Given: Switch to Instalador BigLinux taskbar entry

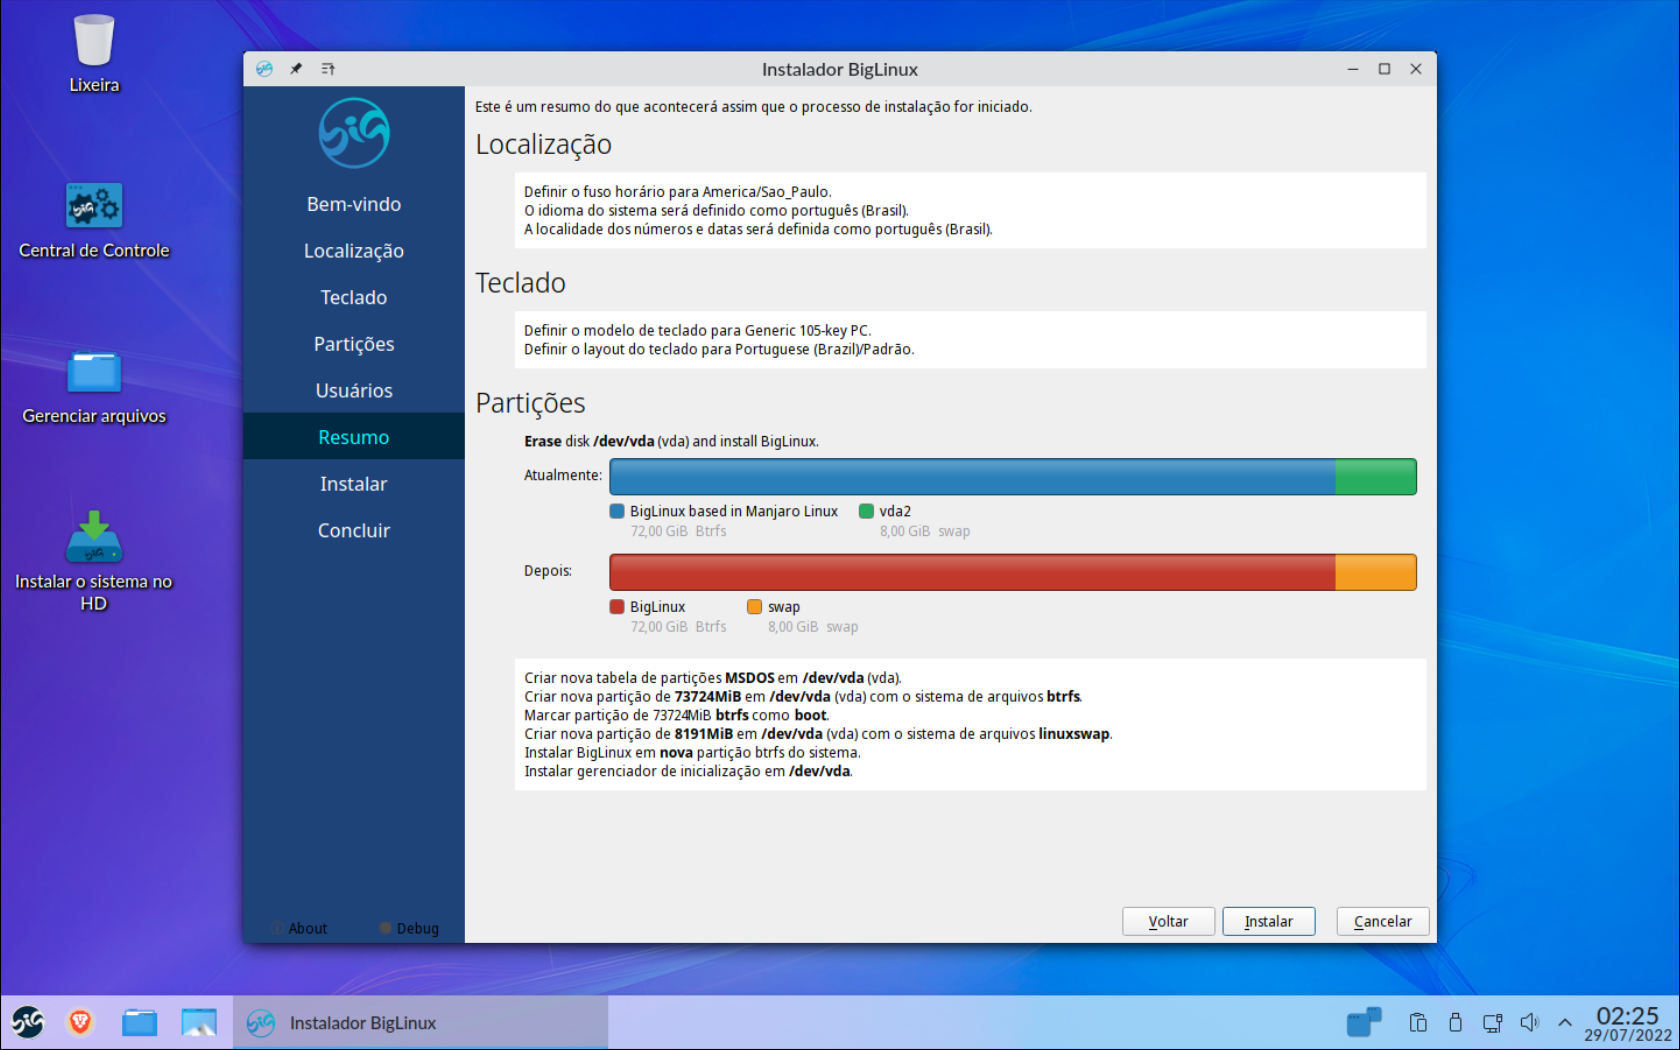Looking at the screenshot, I should (x=420, y=1022).
